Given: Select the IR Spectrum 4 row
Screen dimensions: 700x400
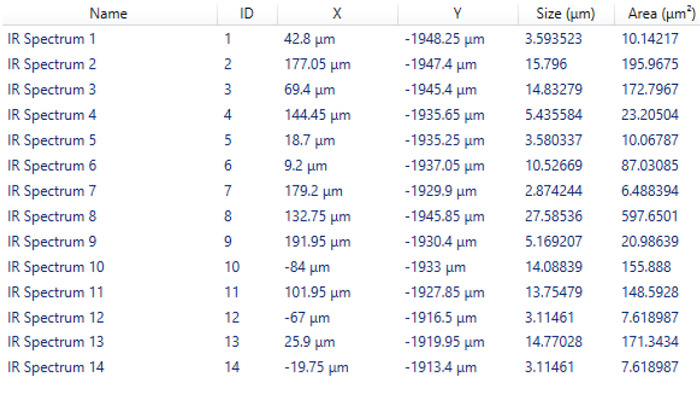Looking at the screenshot, I should (350, 115).
